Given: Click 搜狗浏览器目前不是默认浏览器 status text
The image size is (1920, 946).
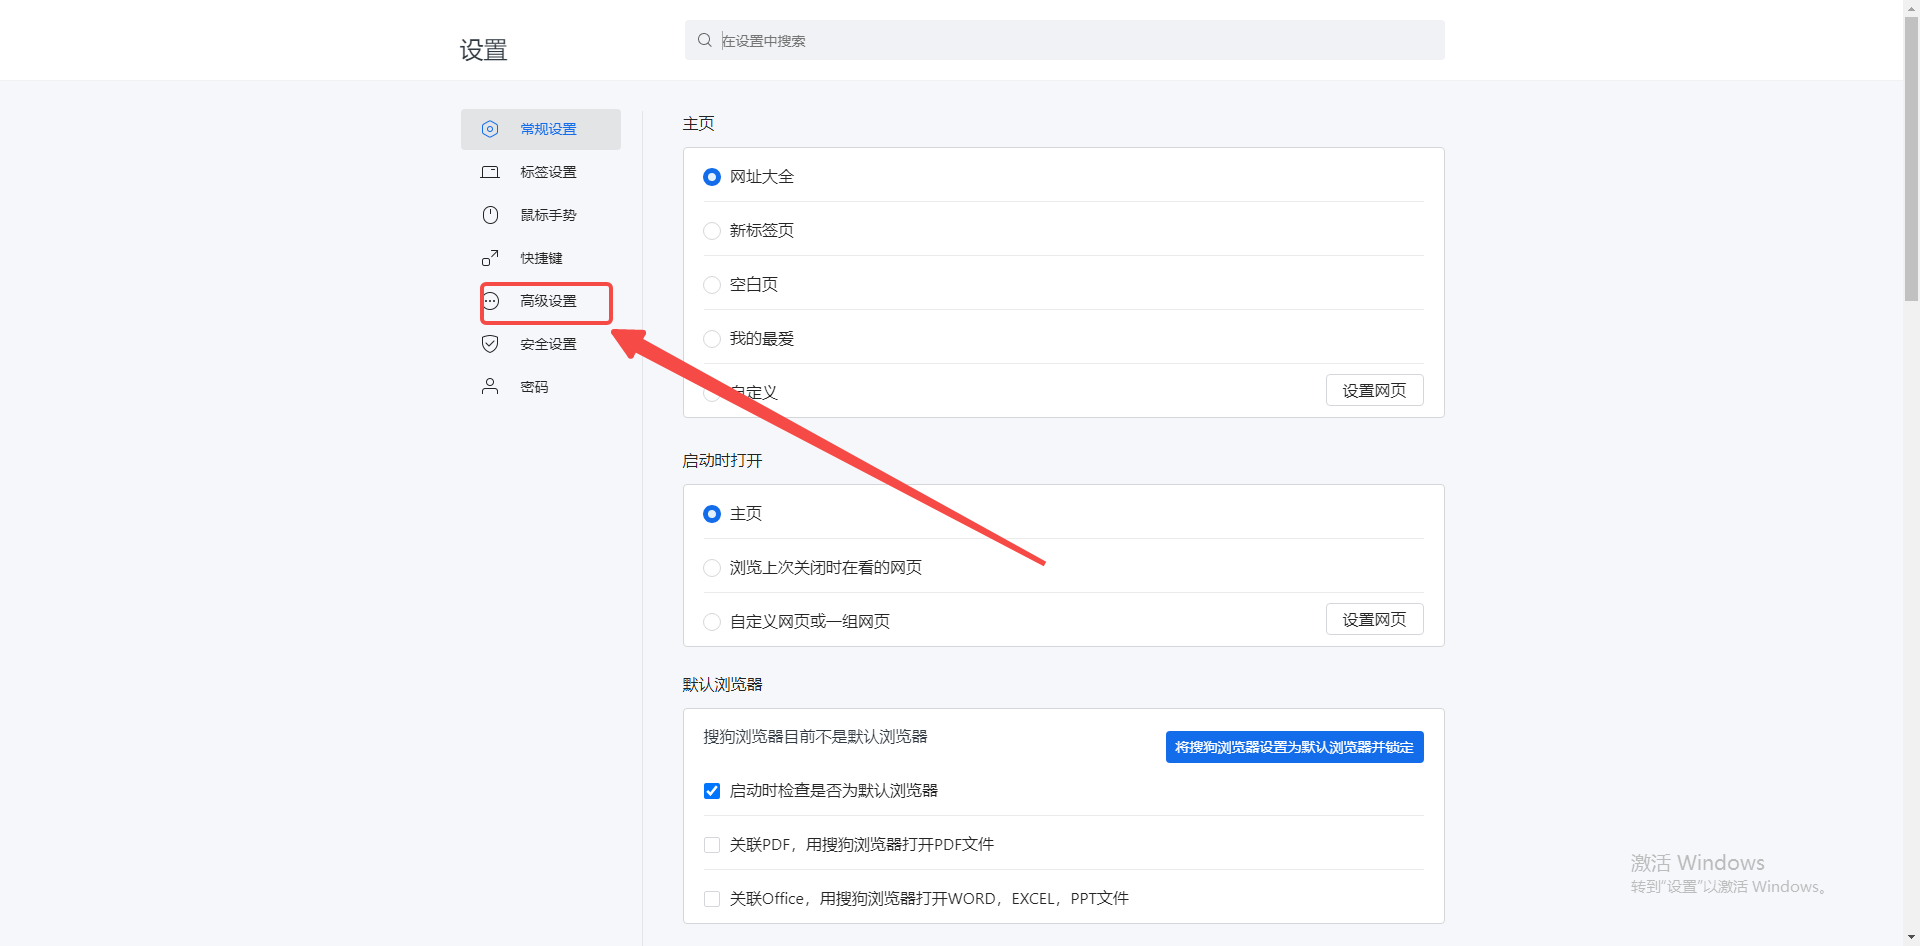Looking at the screenshot, I should (x=815, y=736).
